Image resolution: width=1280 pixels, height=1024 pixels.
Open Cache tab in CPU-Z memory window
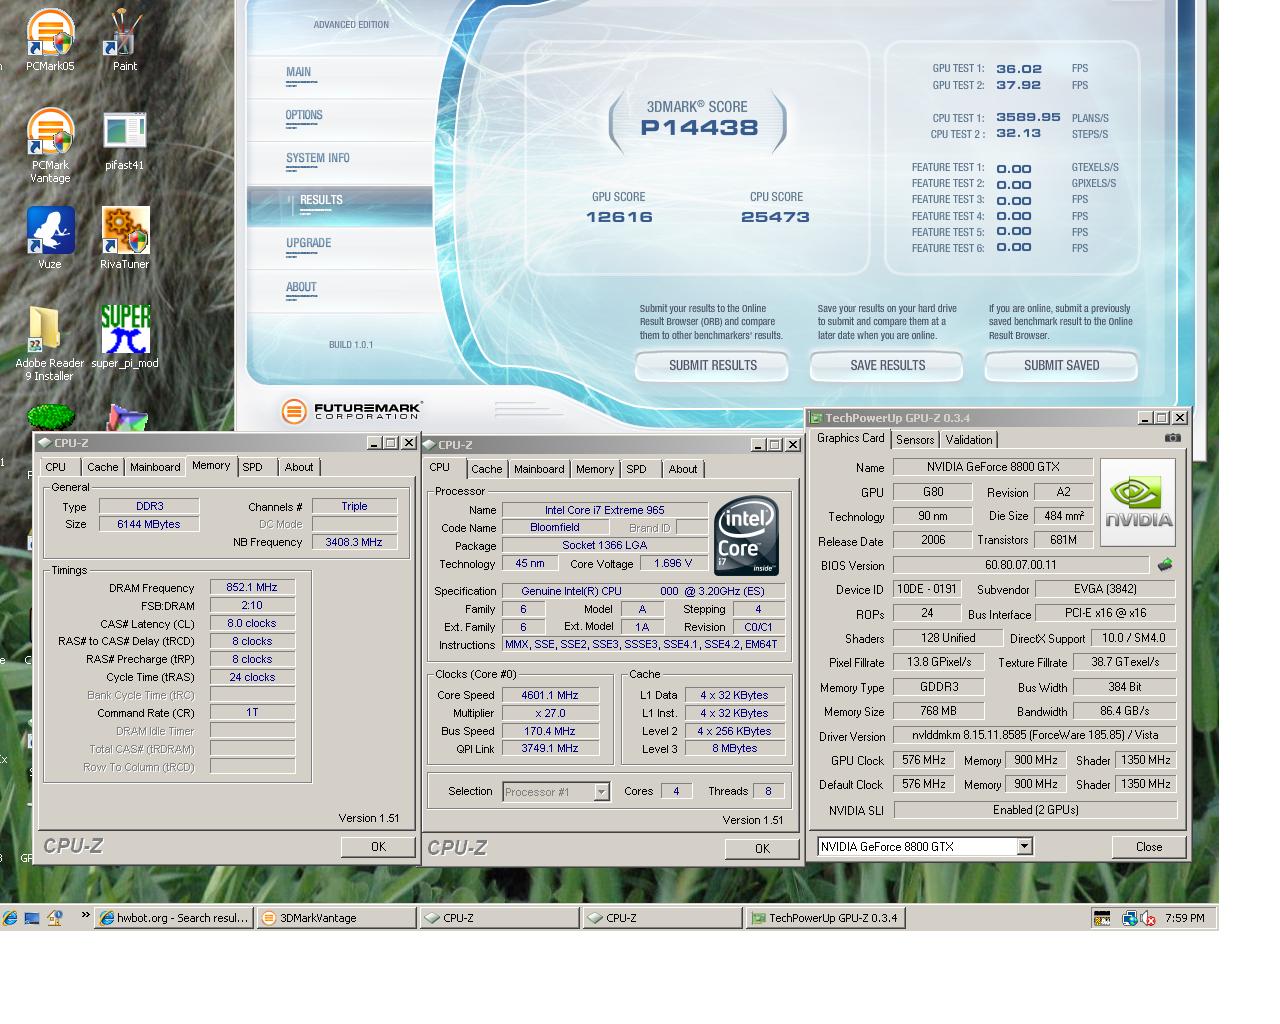click(102, 467)
